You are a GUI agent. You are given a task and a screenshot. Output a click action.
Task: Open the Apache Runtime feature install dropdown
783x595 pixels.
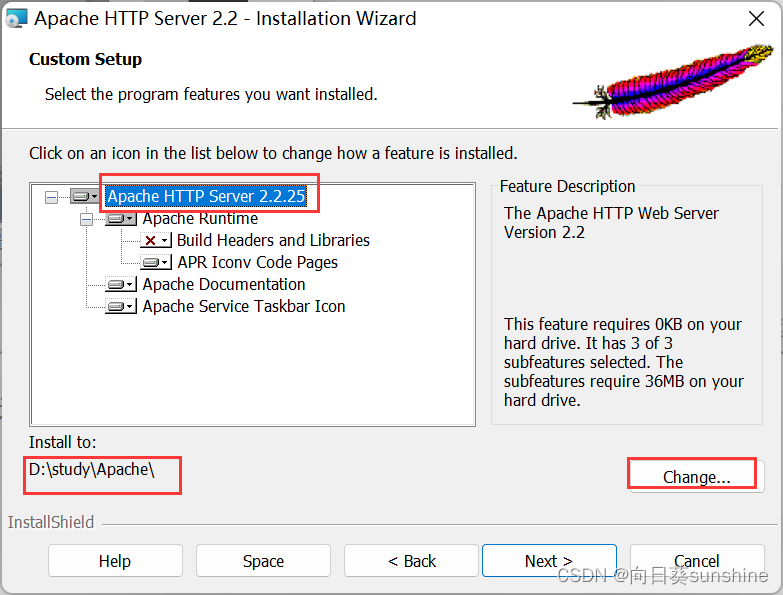pos(120,219)
